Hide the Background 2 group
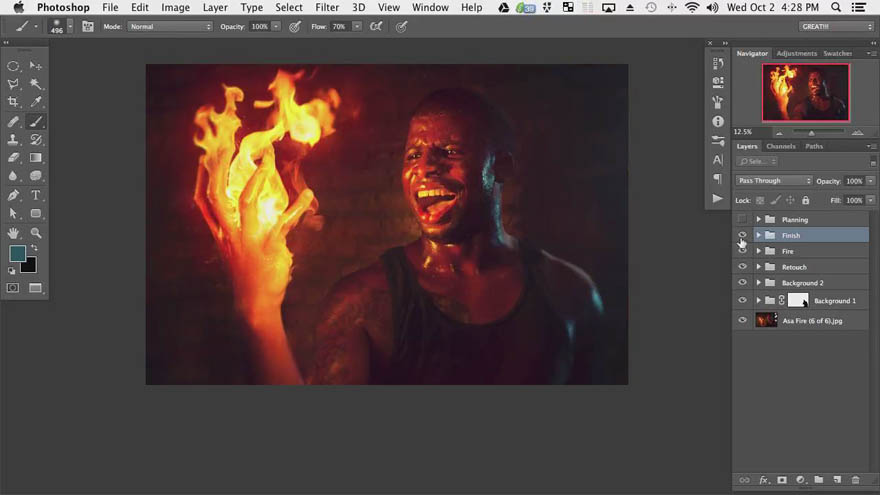Screen dimensions: 880x495 click(742, 282)
